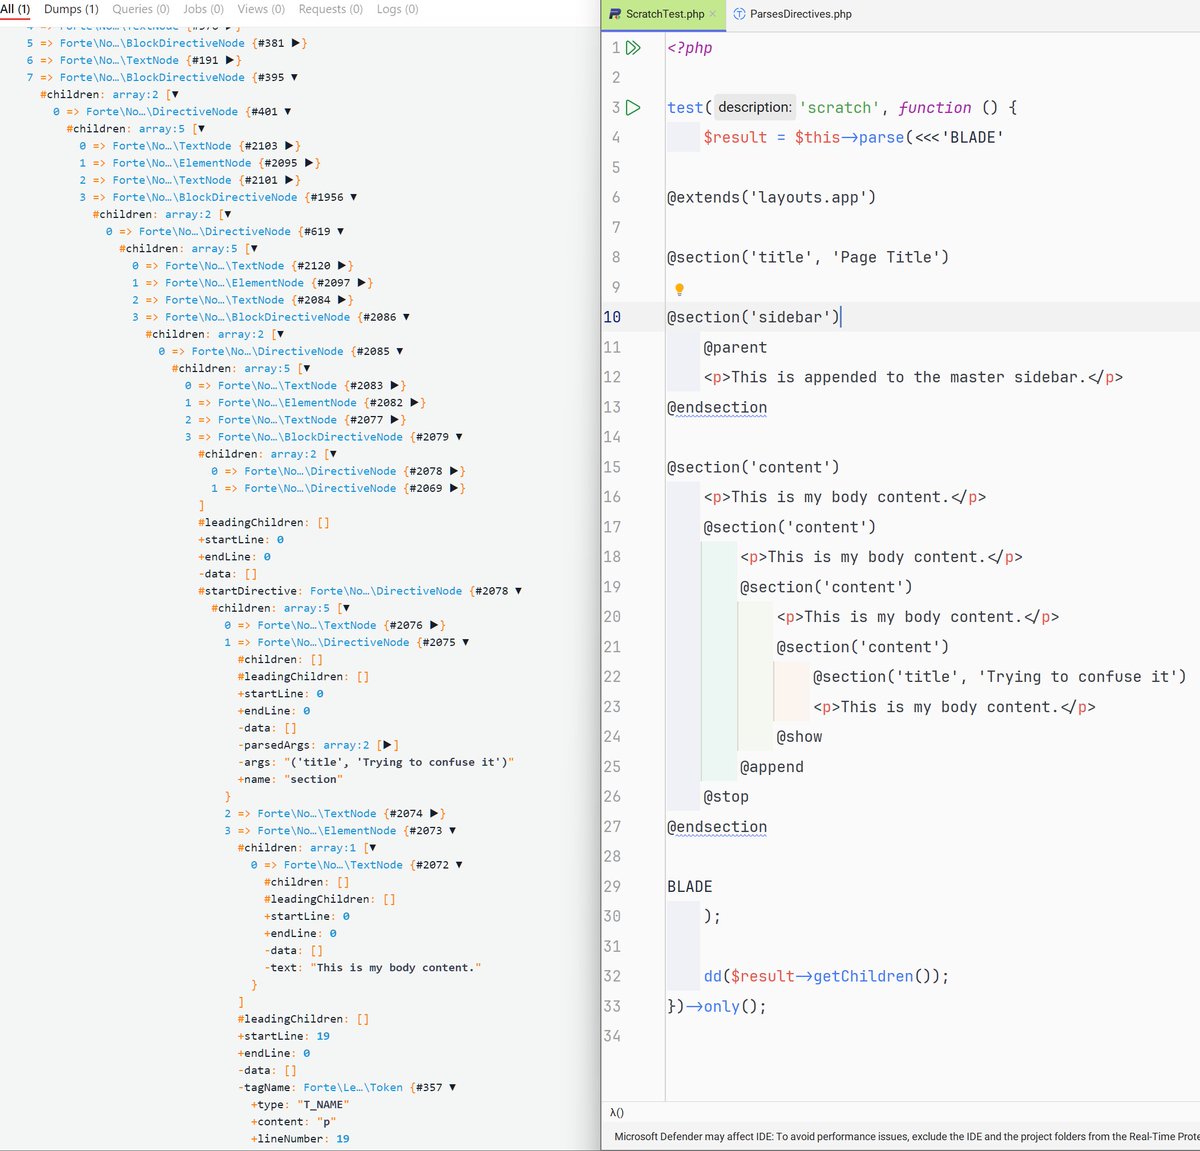Select the ScratchTest.php editor tab
The width and height of the screenshot is (1200, 1151).
(665, 14)
